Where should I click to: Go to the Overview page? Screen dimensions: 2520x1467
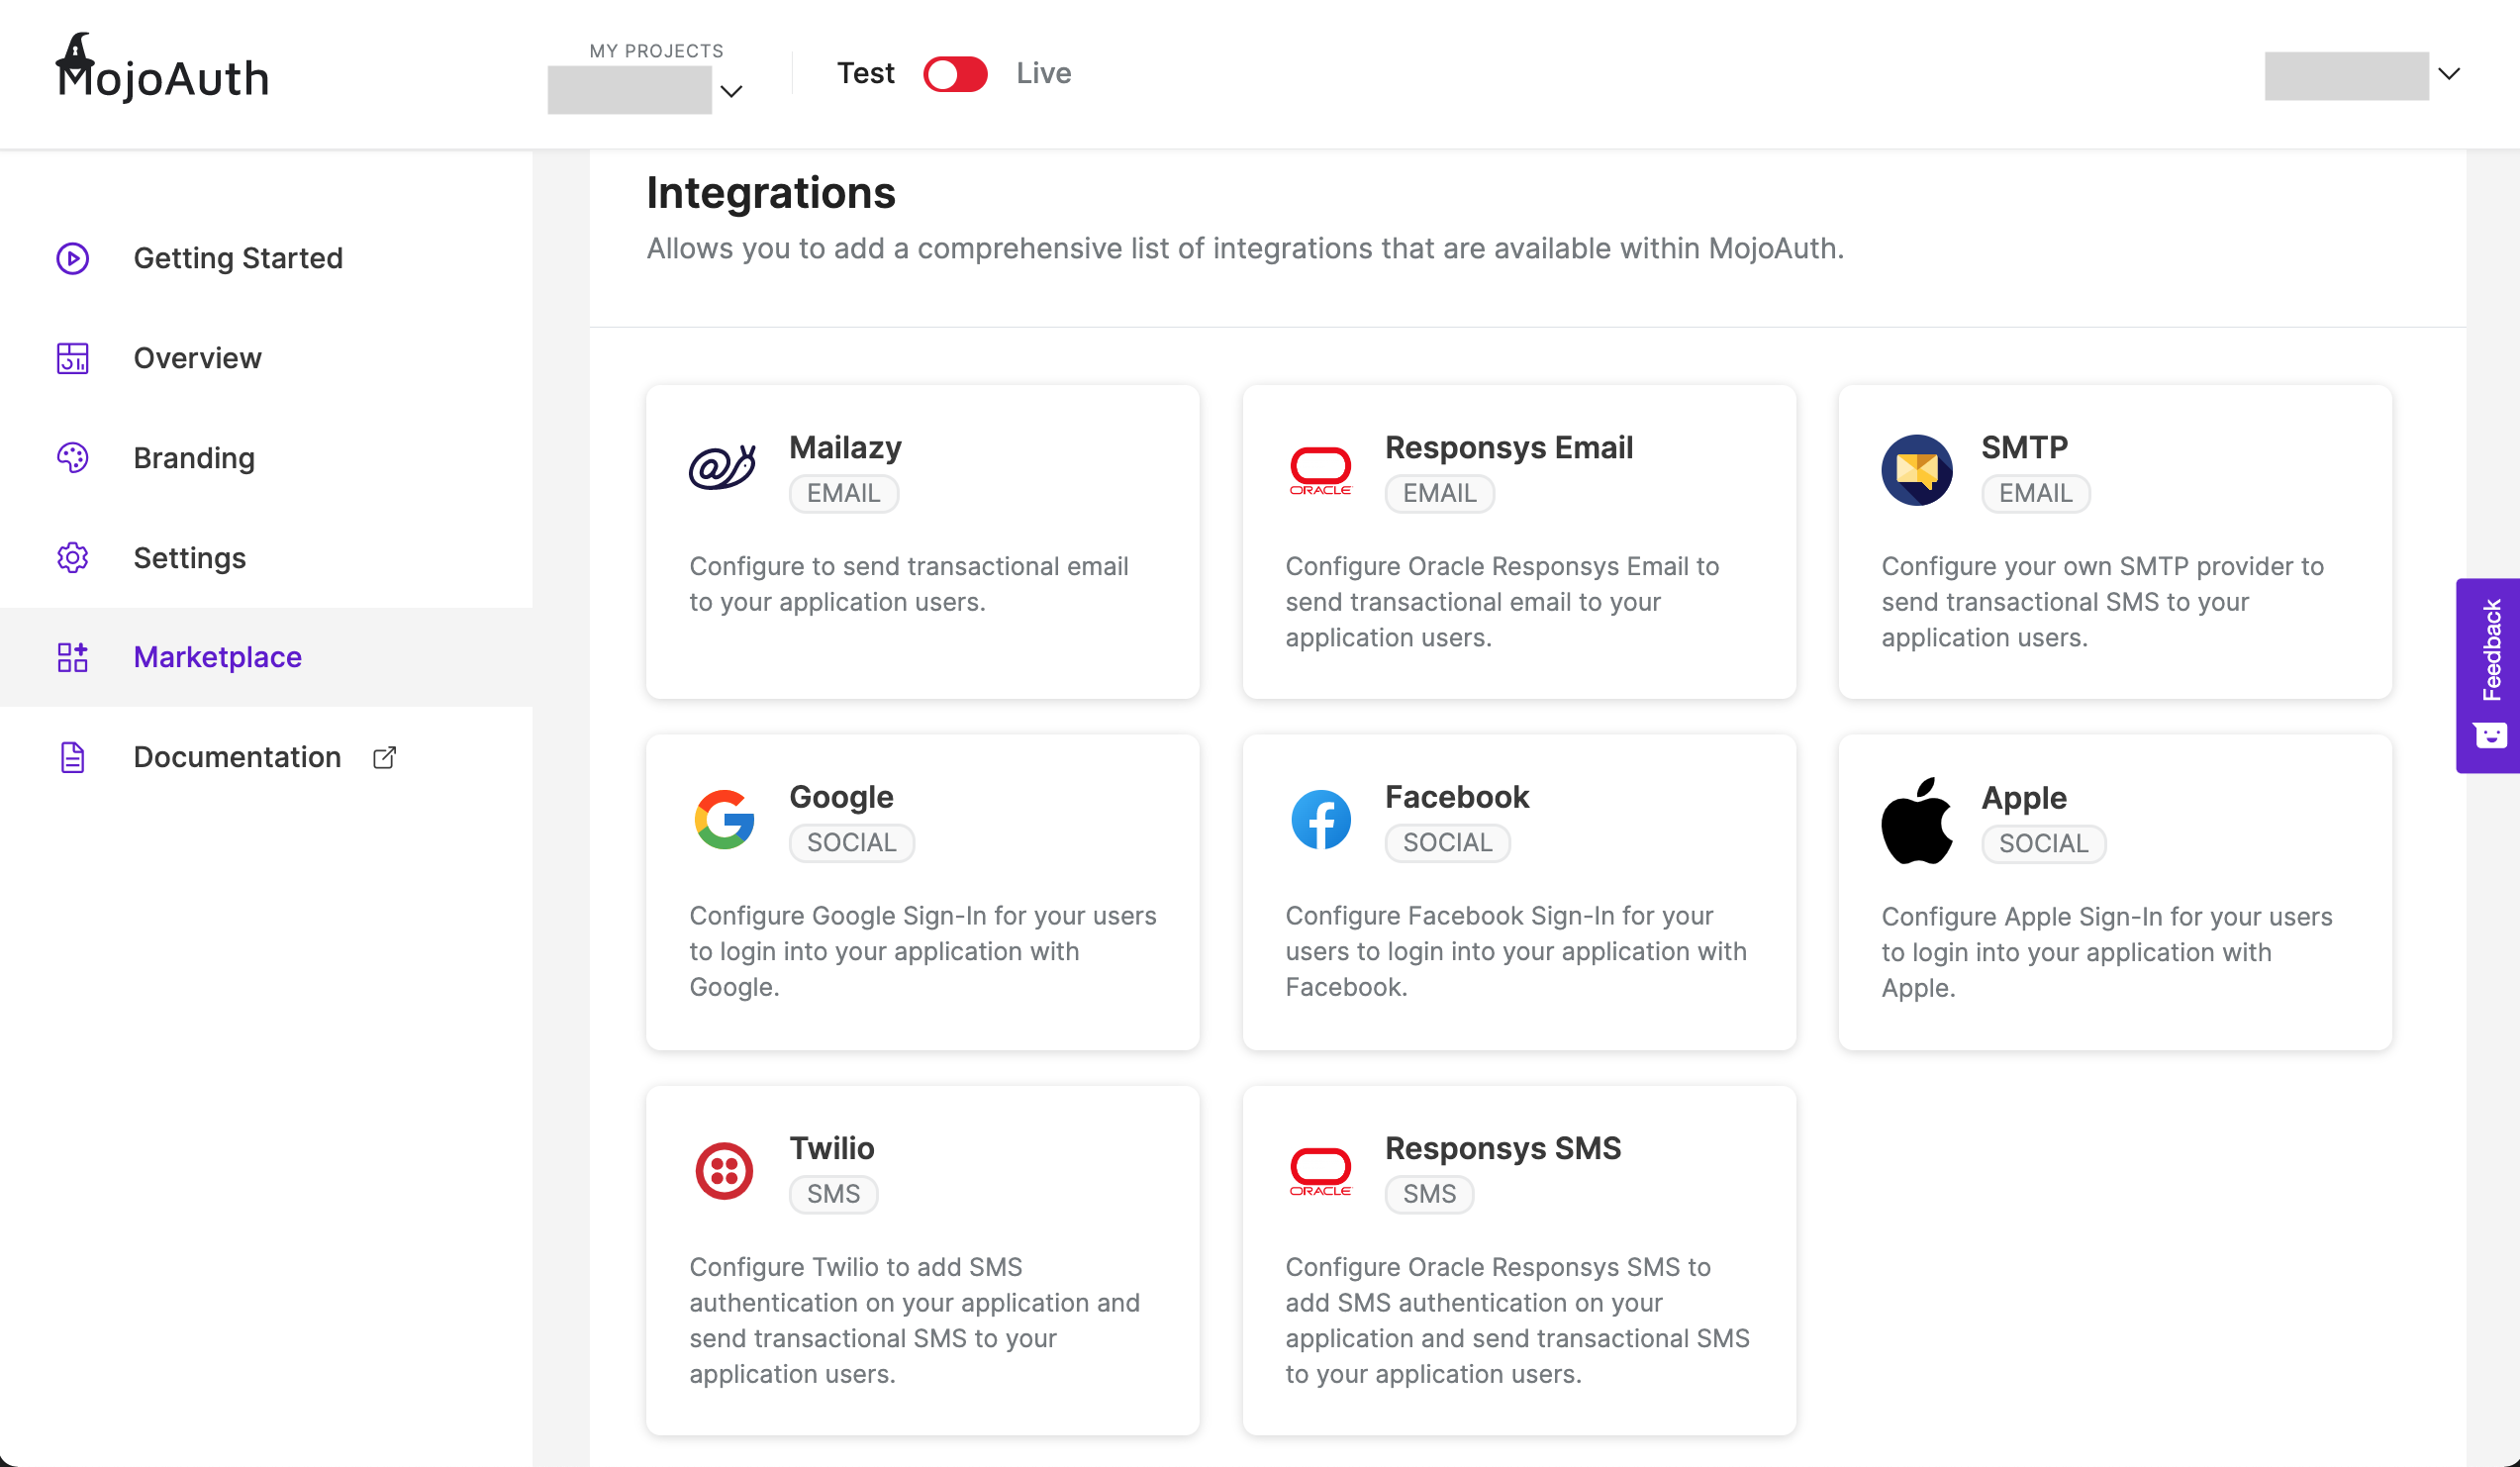197,358
